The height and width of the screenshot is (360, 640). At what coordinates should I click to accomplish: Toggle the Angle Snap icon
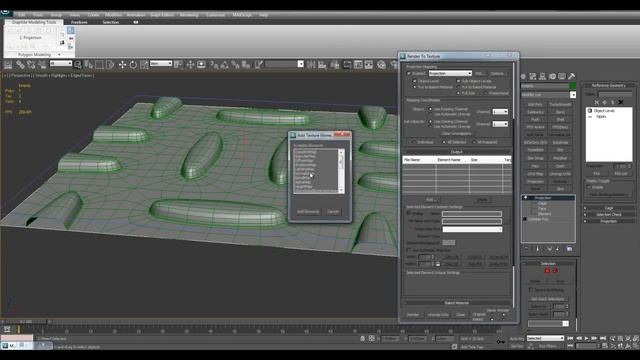[224, 64]
